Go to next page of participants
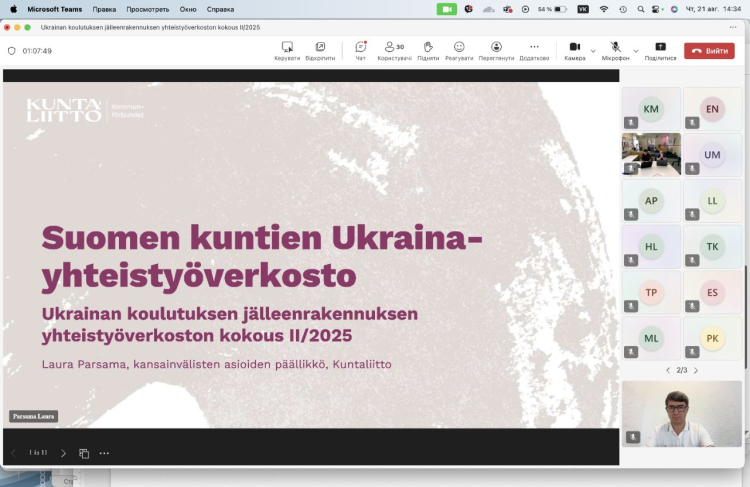 [x=696, y=370]
